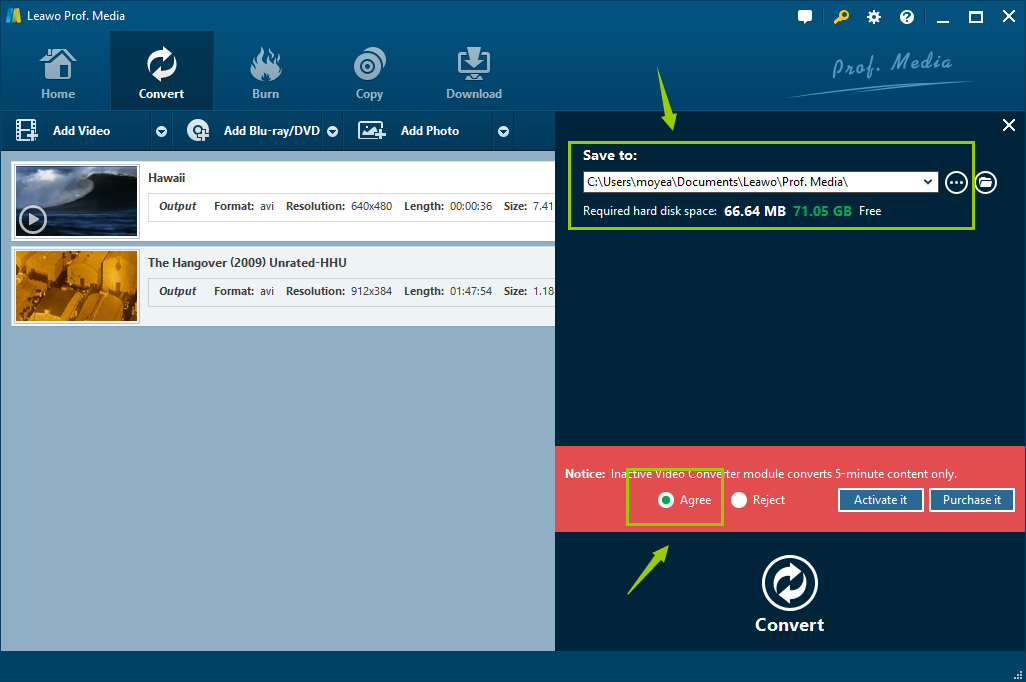Viewport: 1026px width, 682px height.
Task: Click the feedback chat bubble icon
Action: [x=805, y=17]
